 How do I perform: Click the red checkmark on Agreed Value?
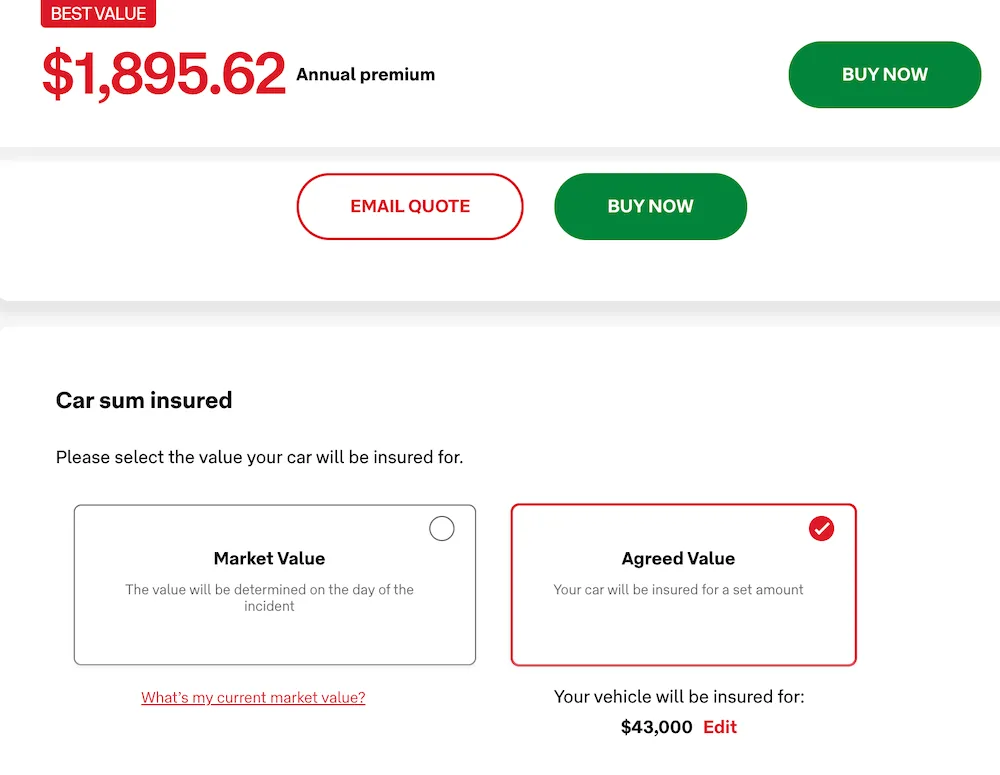pyautogui.click(x=821, y=529)
